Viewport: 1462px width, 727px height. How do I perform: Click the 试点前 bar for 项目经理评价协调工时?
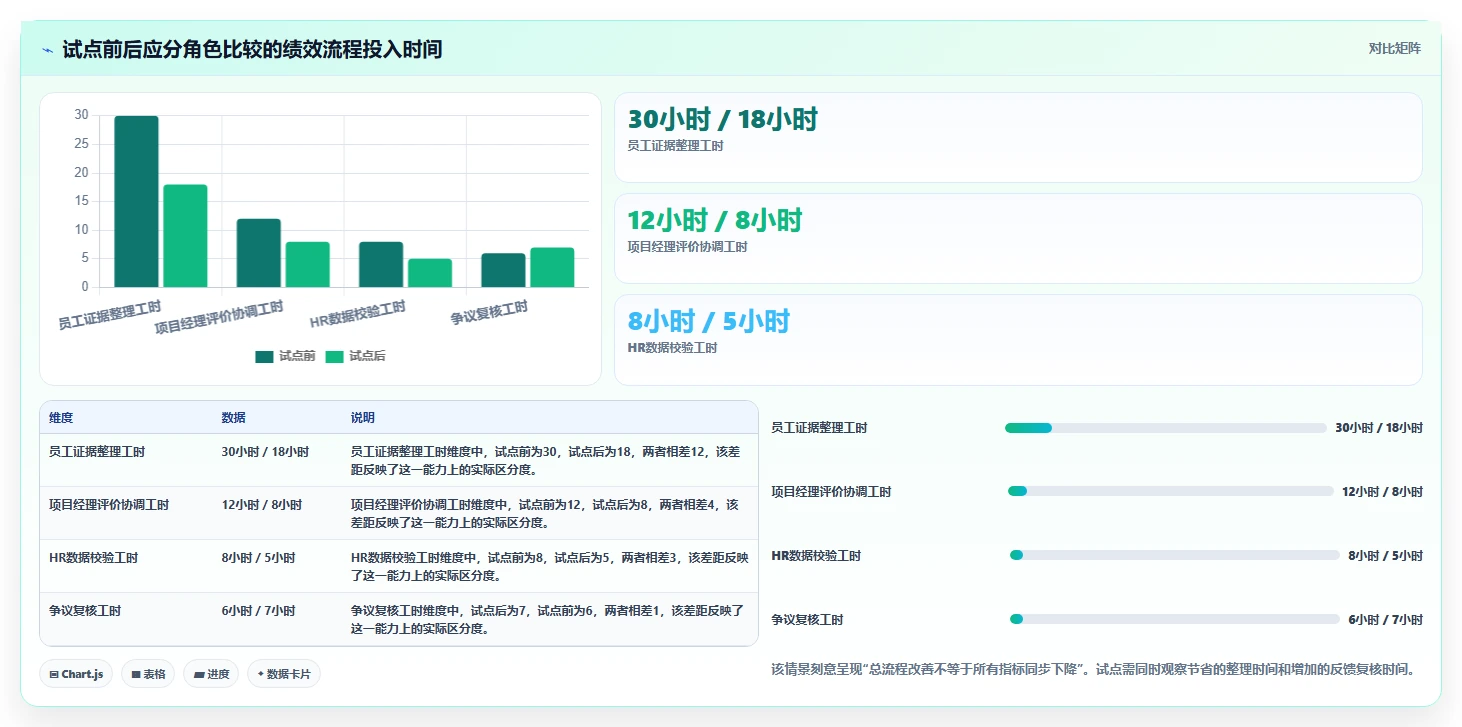(x=258, y=253)
